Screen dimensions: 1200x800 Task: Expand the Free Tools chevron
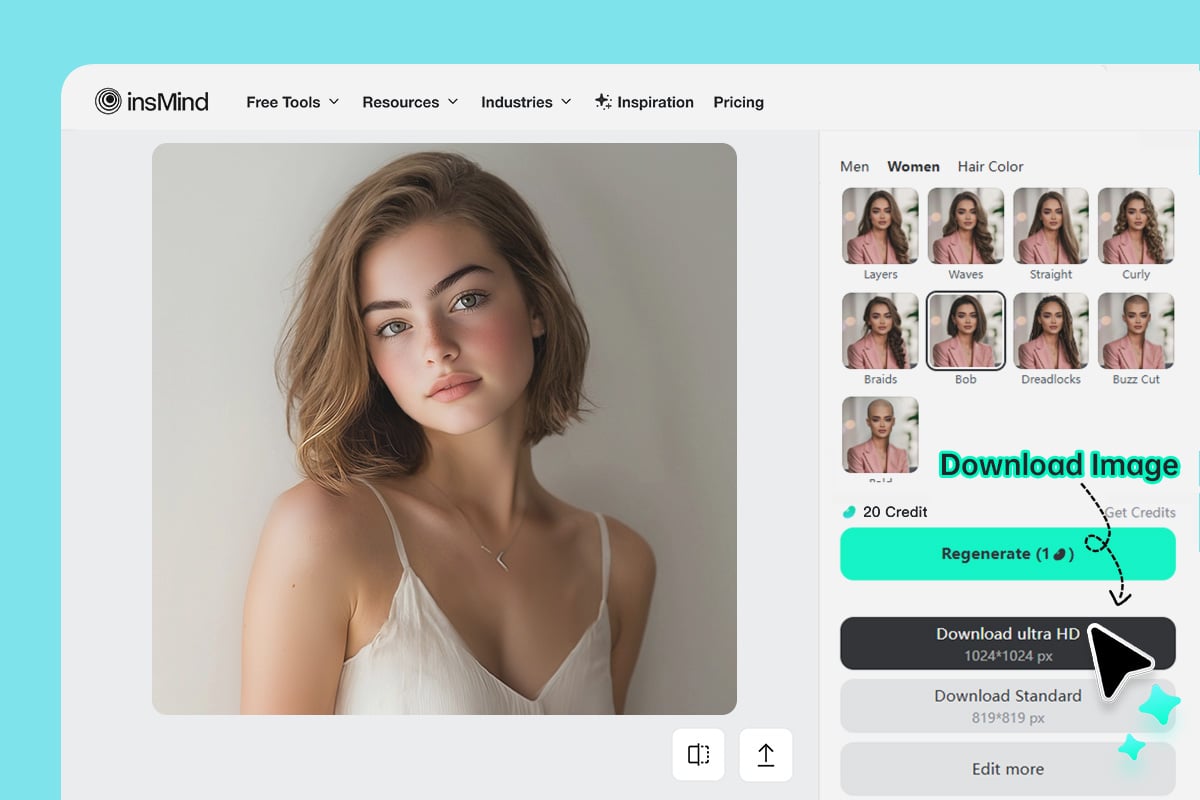(x=334, y=102)
